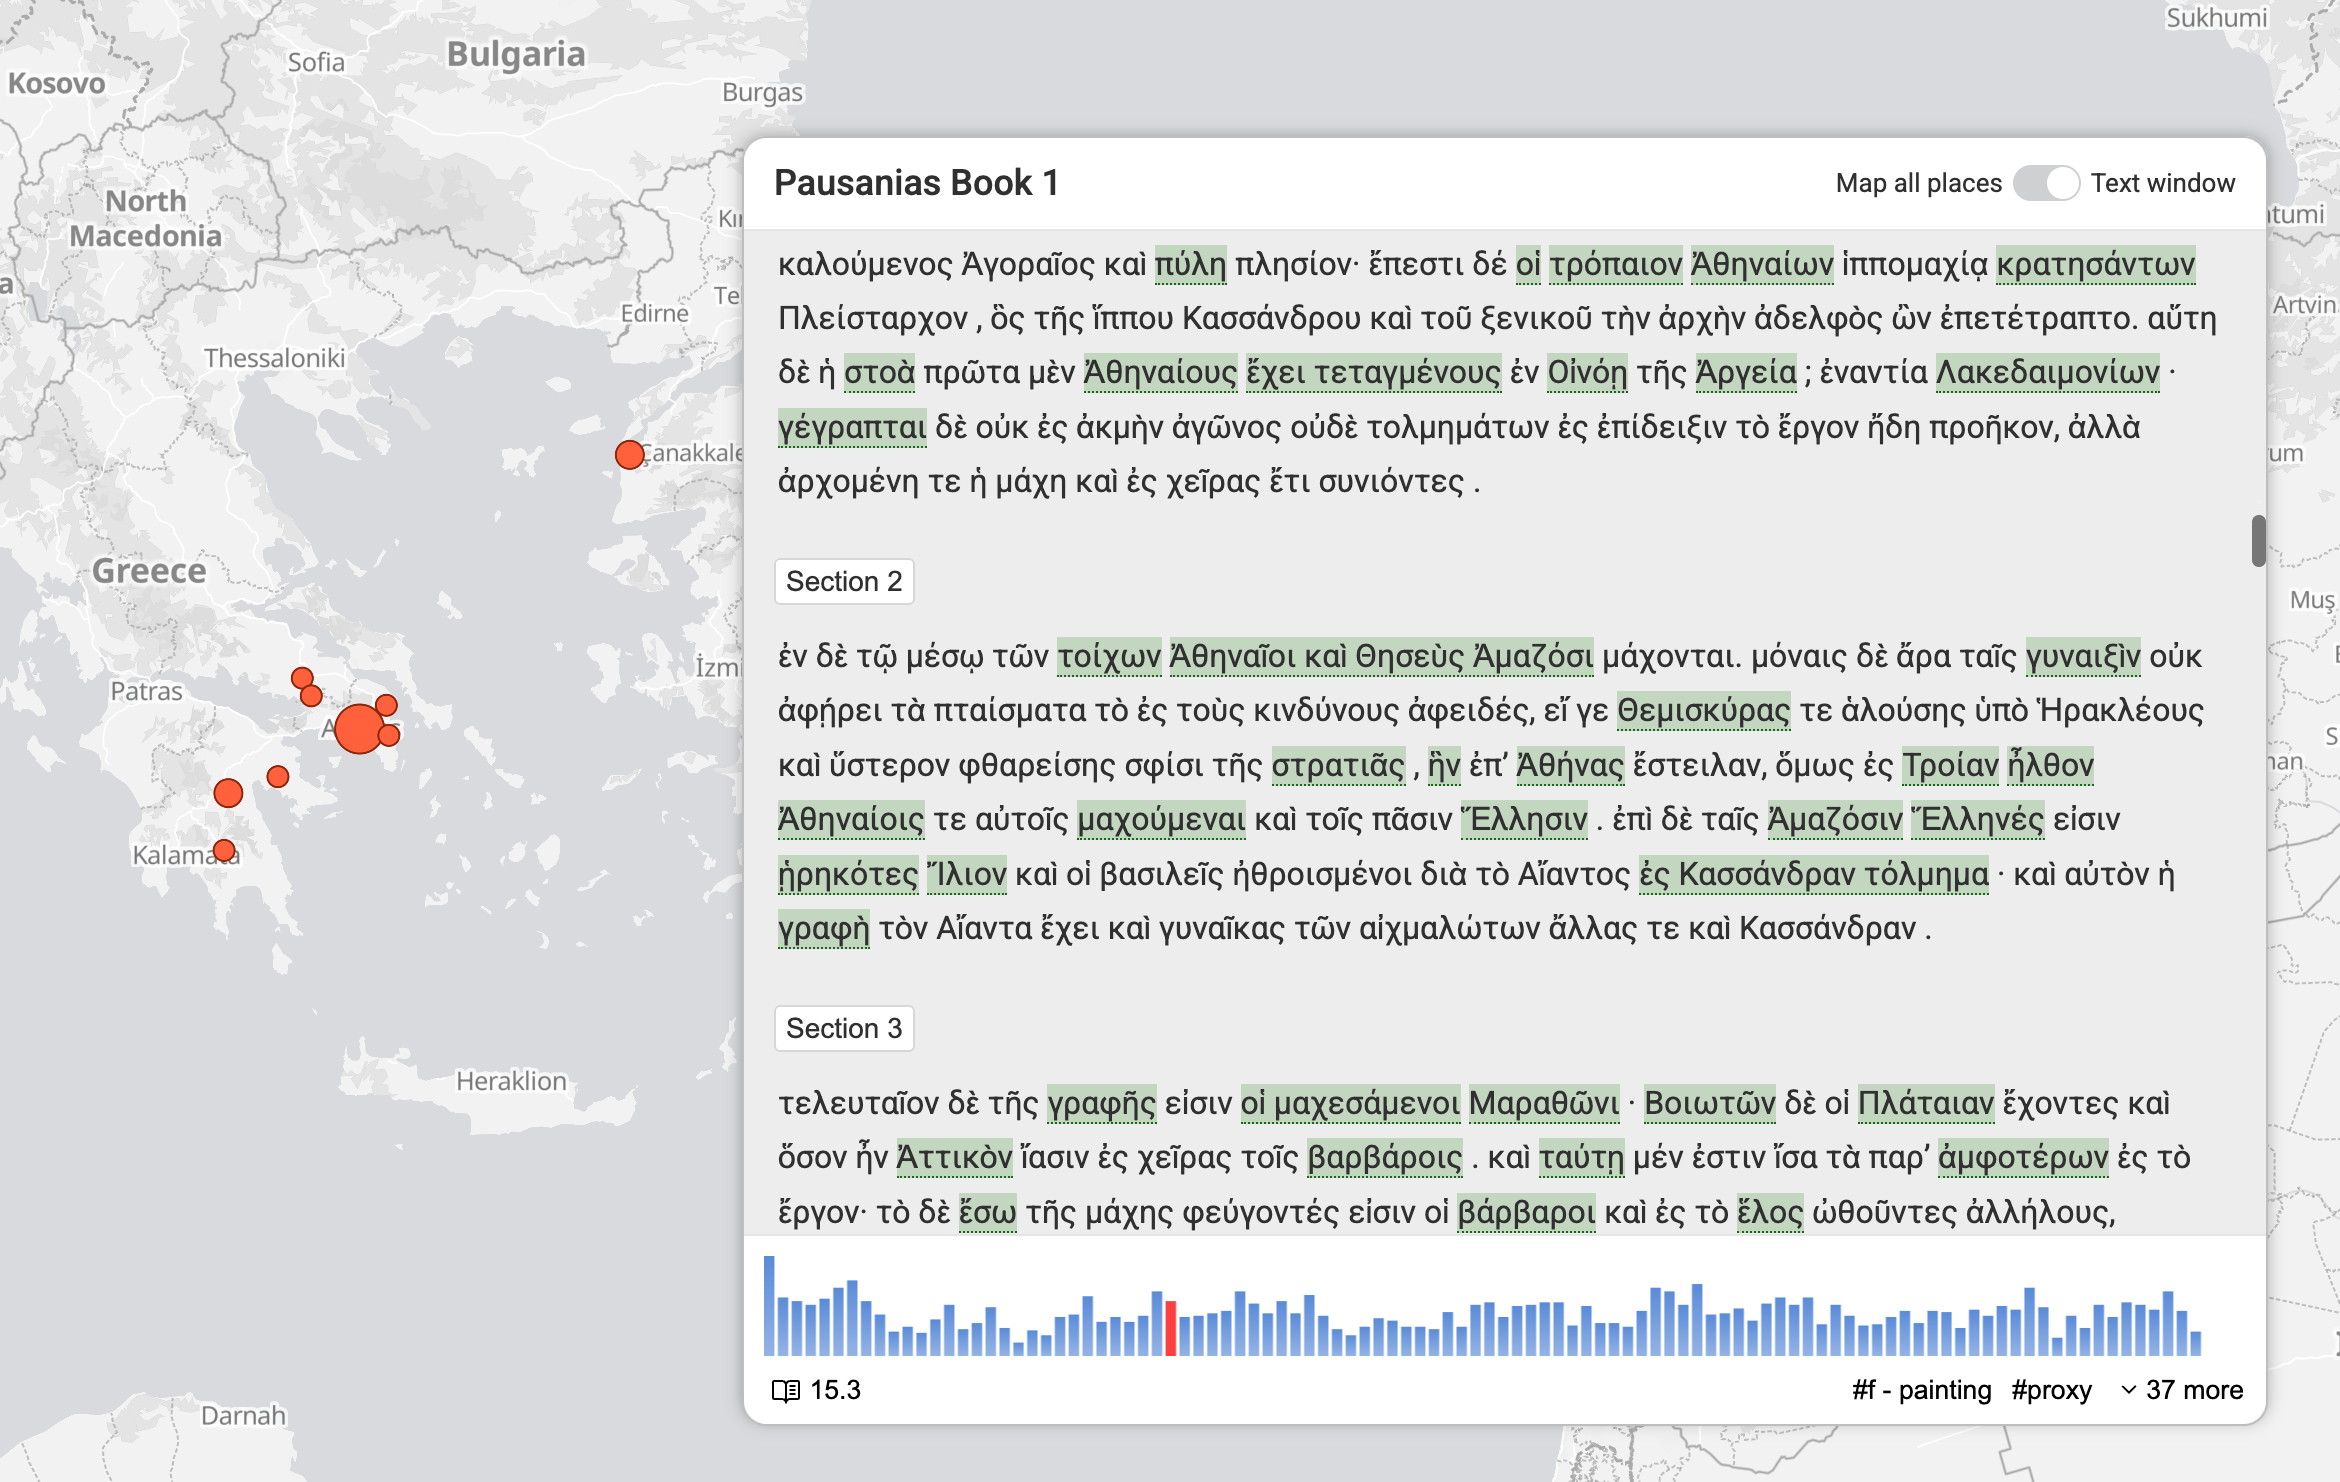Screen dimensions: 2340x1482
Task: Select the red map marker near Çanakkale
Action: tap(629, 455)
